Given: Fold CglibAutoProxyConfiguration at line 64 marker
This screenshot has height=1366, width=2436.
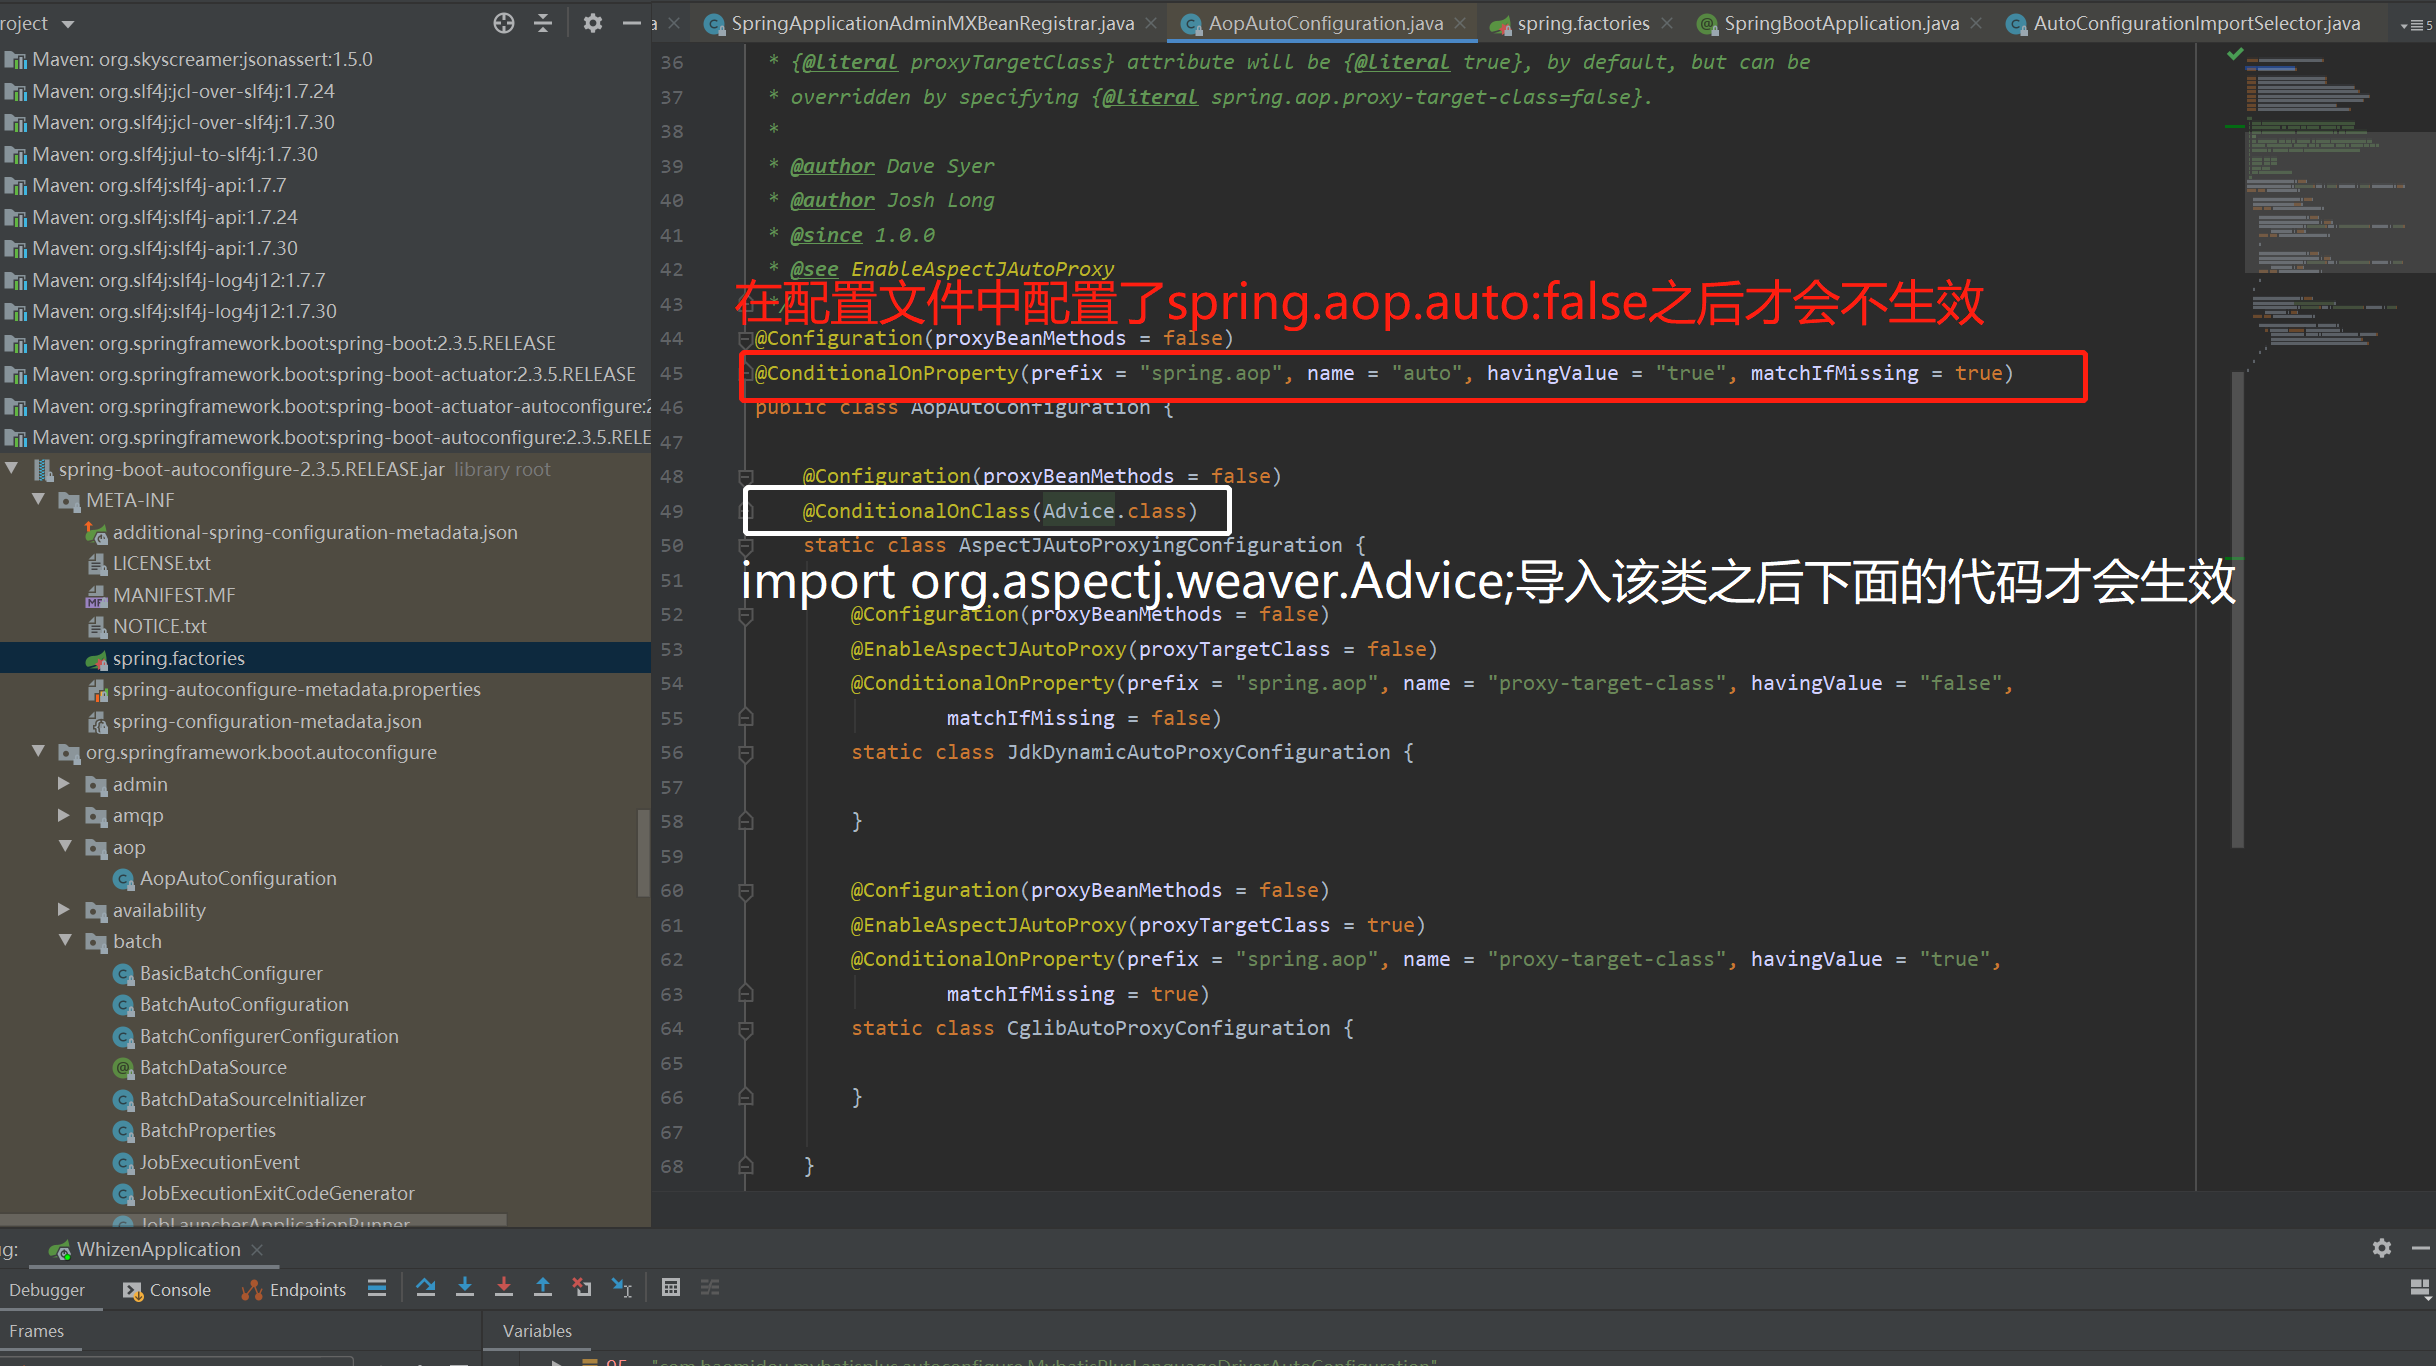Looking at the screenshot, I should point(745,1028).
